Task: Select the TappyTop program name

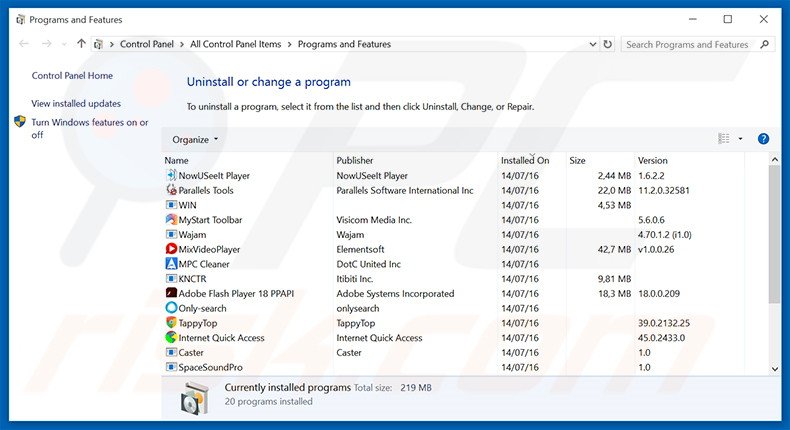Action: [x=198, y=323]
